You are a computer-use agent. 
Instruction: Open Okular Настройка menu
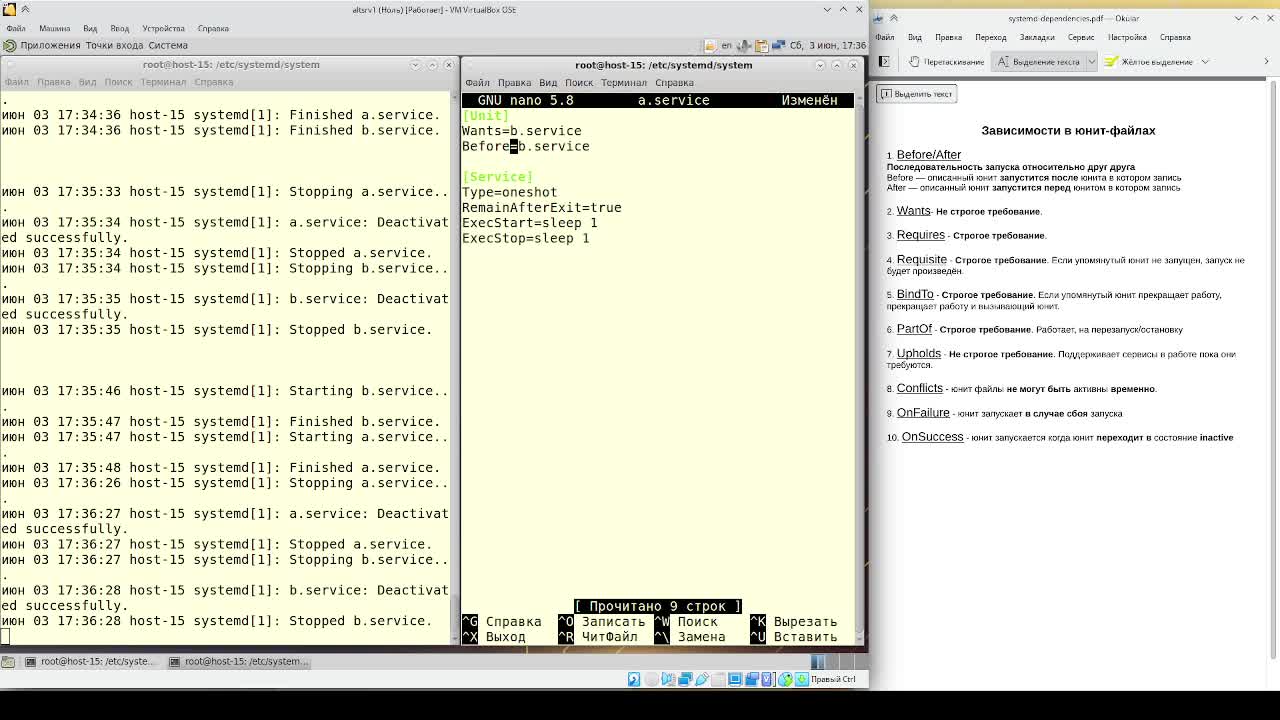click(1127, 37)
